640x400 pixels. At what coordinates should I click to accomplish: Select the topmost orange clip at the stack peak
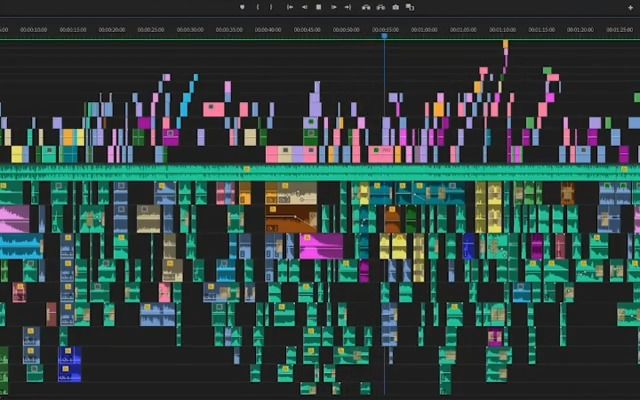coord(506,44)
